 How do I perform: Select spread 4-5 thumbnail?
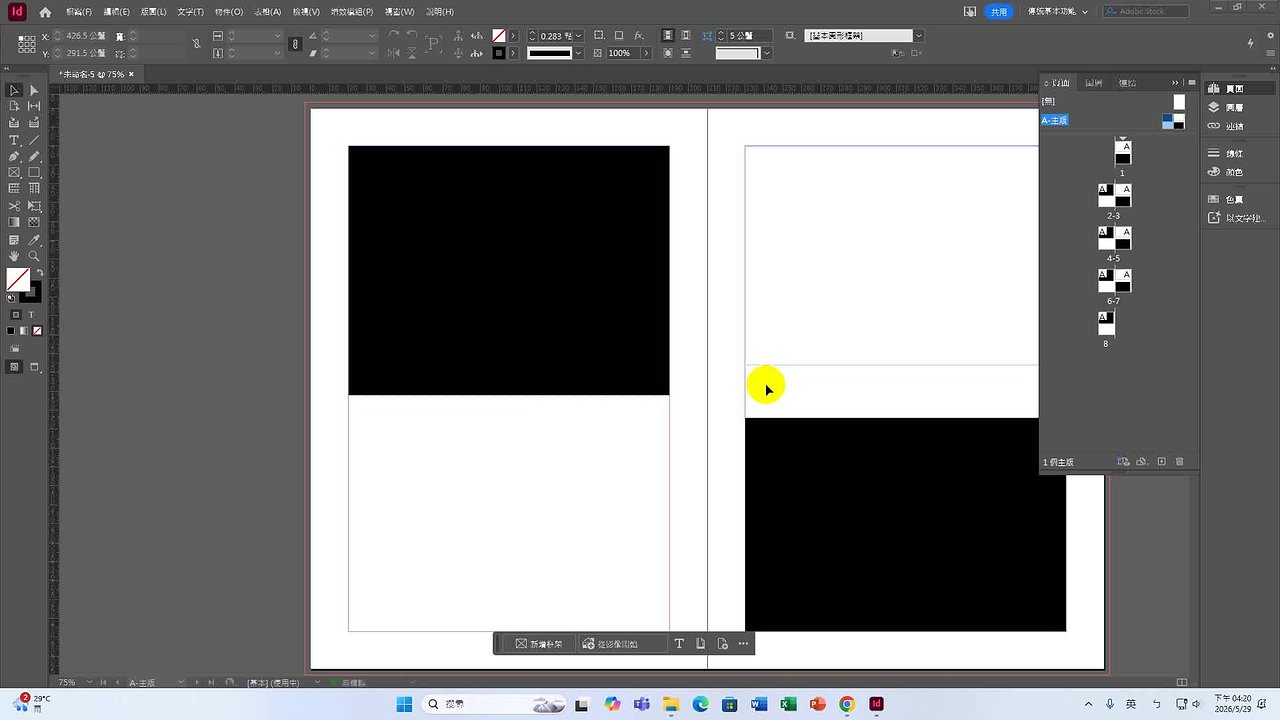point(1114,238)
